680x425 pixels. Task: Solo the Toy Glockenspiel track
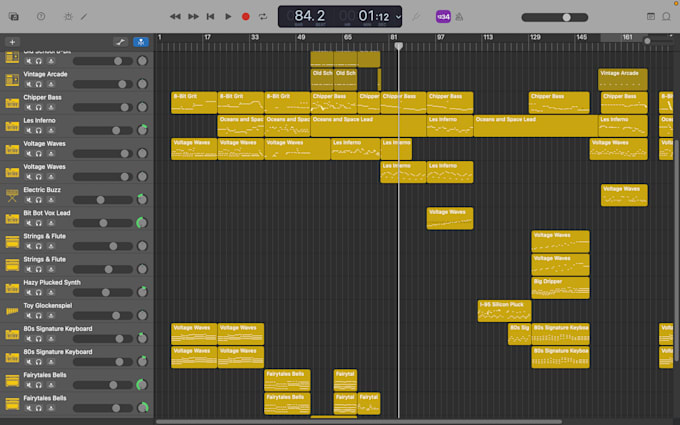point(39,316)
